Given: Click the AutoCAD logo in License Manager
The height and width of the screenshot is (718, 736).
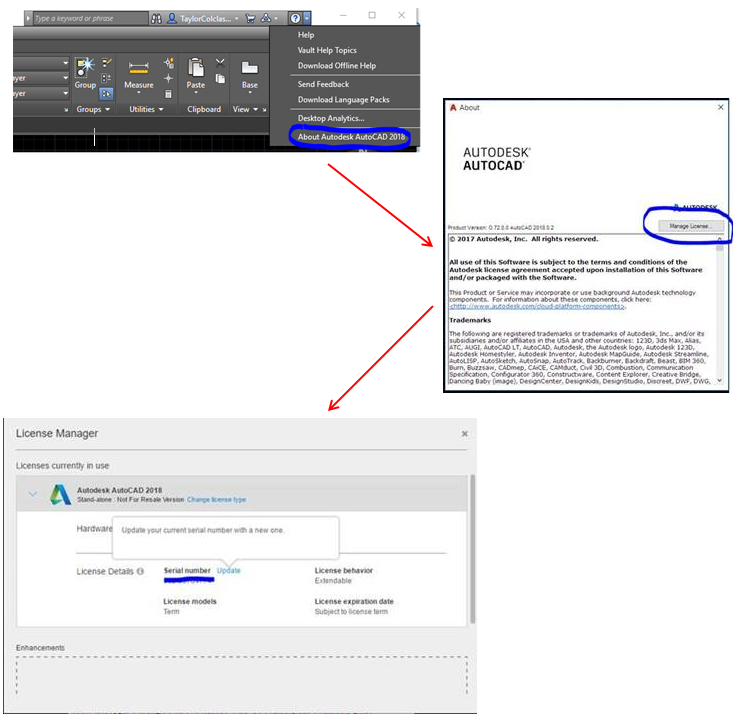Looking at the screenshot, I should 61,495.
